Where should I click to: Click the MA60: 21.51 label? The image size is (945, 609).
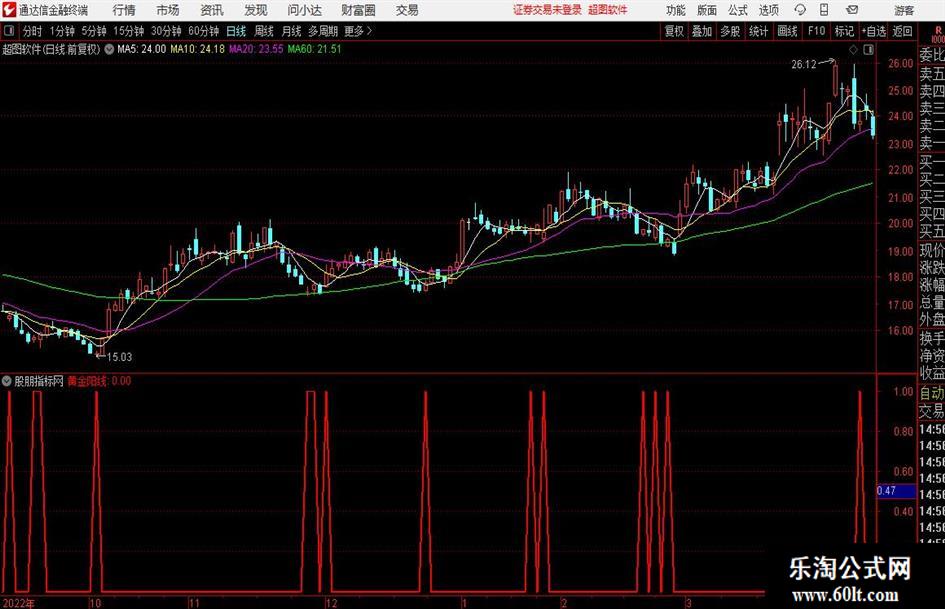[314, 49]
